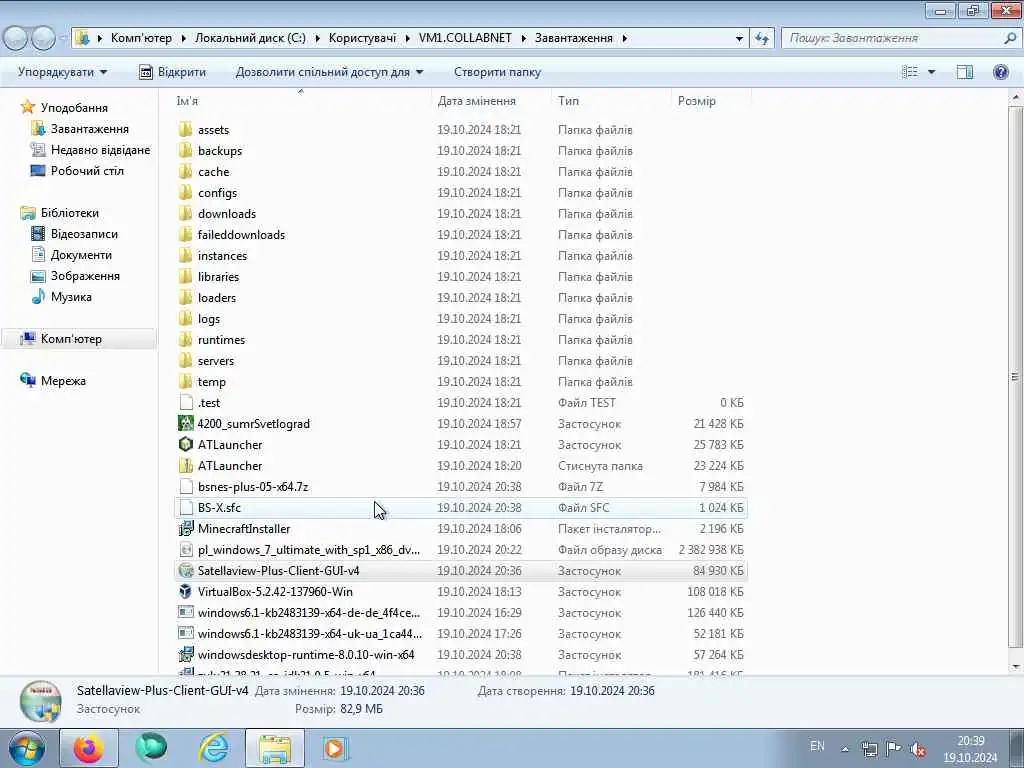
Task: Click the vertical scrollbar thumb in file list
Action: [x=1015, y=376]
